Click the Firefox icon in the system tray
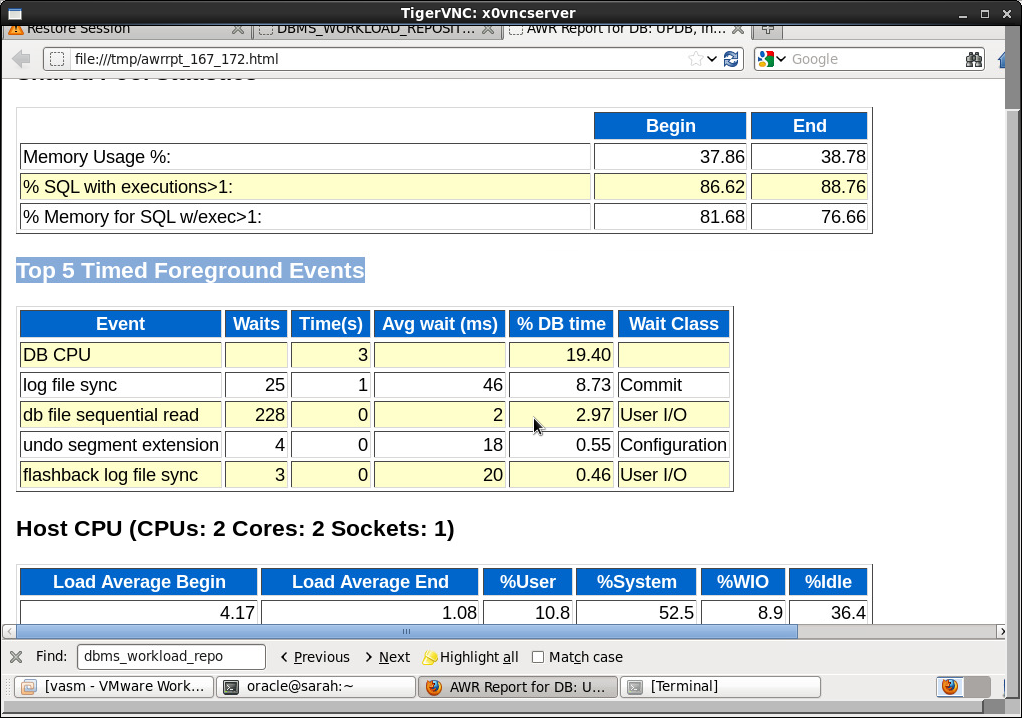Image resolution: width=1022 pixels, height=718 pixels. 950,687
